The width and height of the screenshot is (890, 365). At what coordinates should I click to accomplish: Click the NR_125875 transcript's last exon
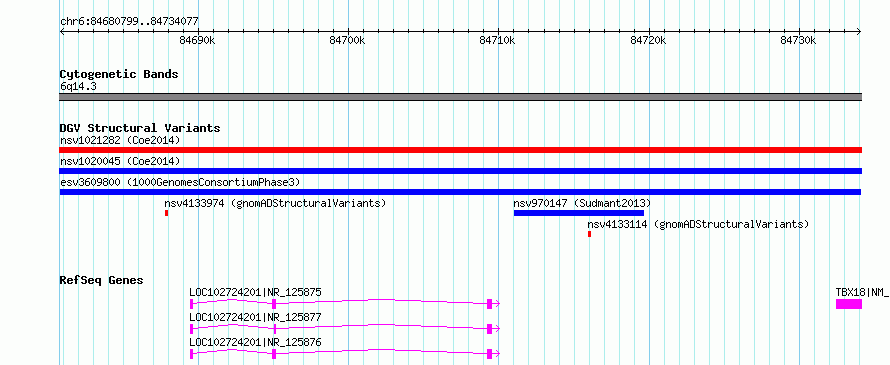pyautogui.click(x=489, y=304)
